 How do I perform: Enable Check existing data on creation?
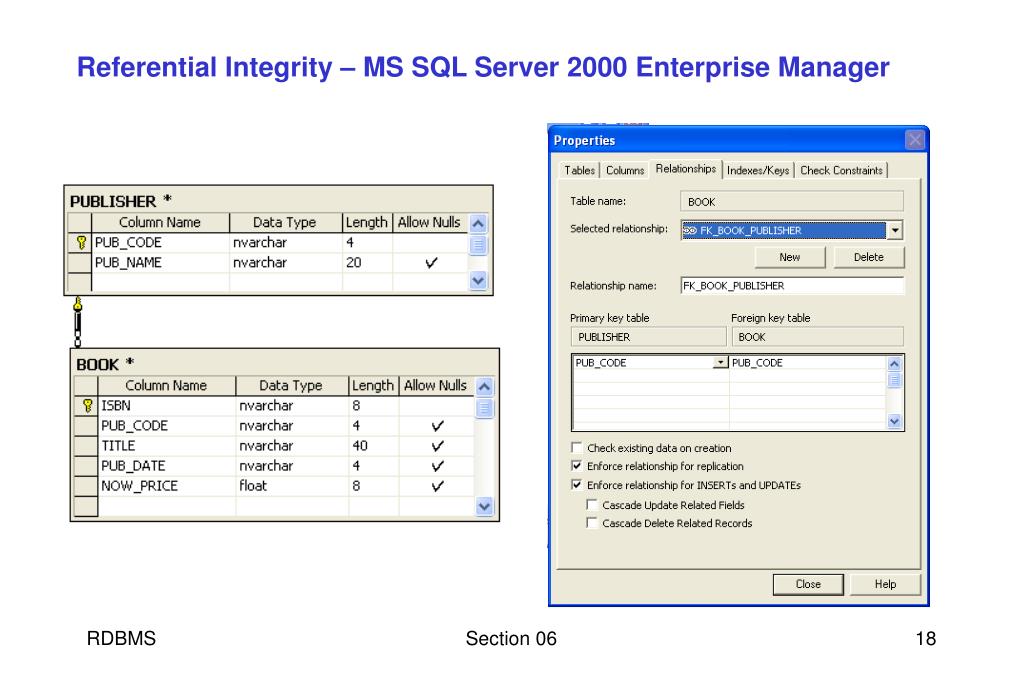point(576,448)
